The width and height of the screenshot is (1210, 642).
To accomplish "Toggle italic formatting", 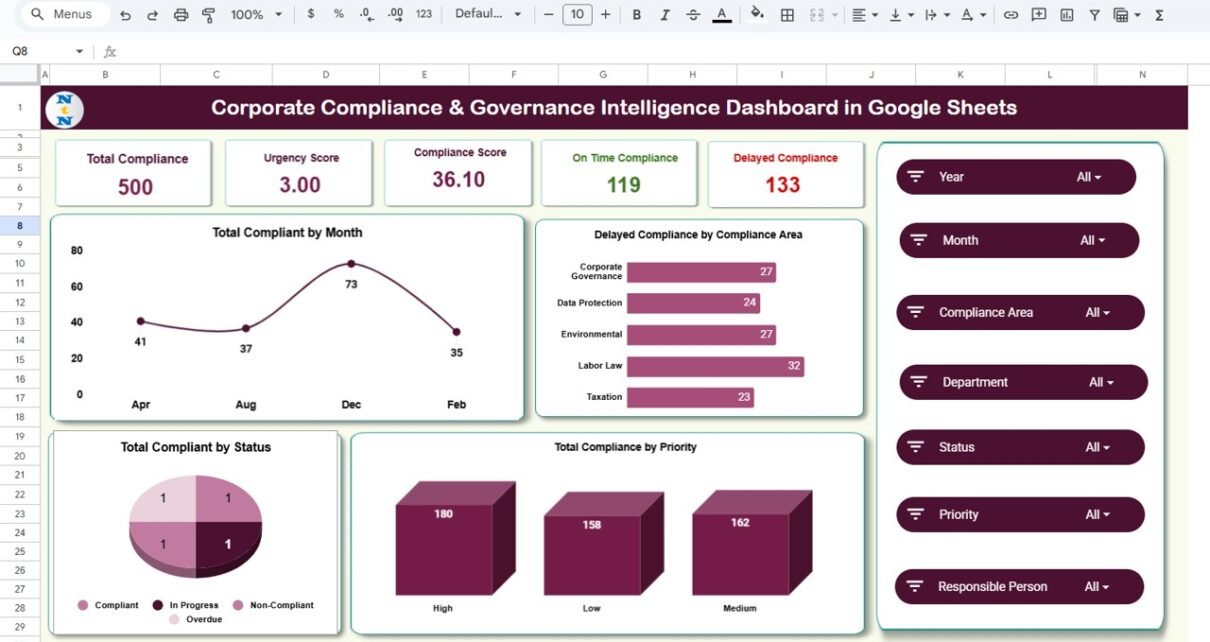I will pyautogui.click(x=664, y=15).
